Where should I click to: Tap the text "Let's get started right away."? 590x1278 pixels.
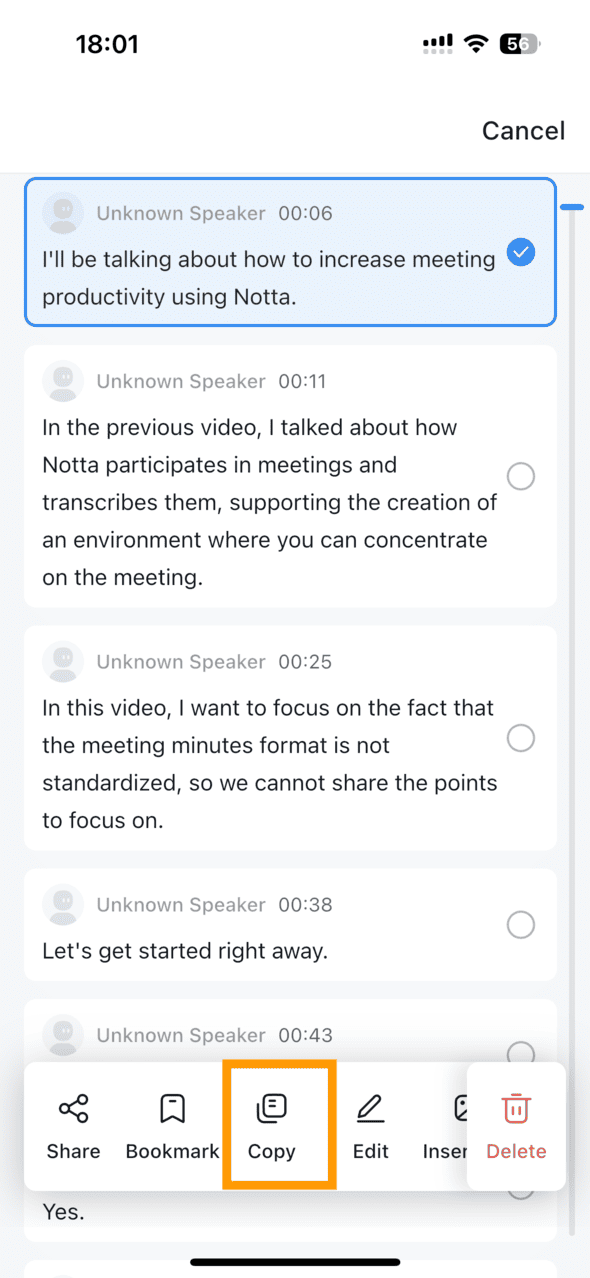point(185,951)
